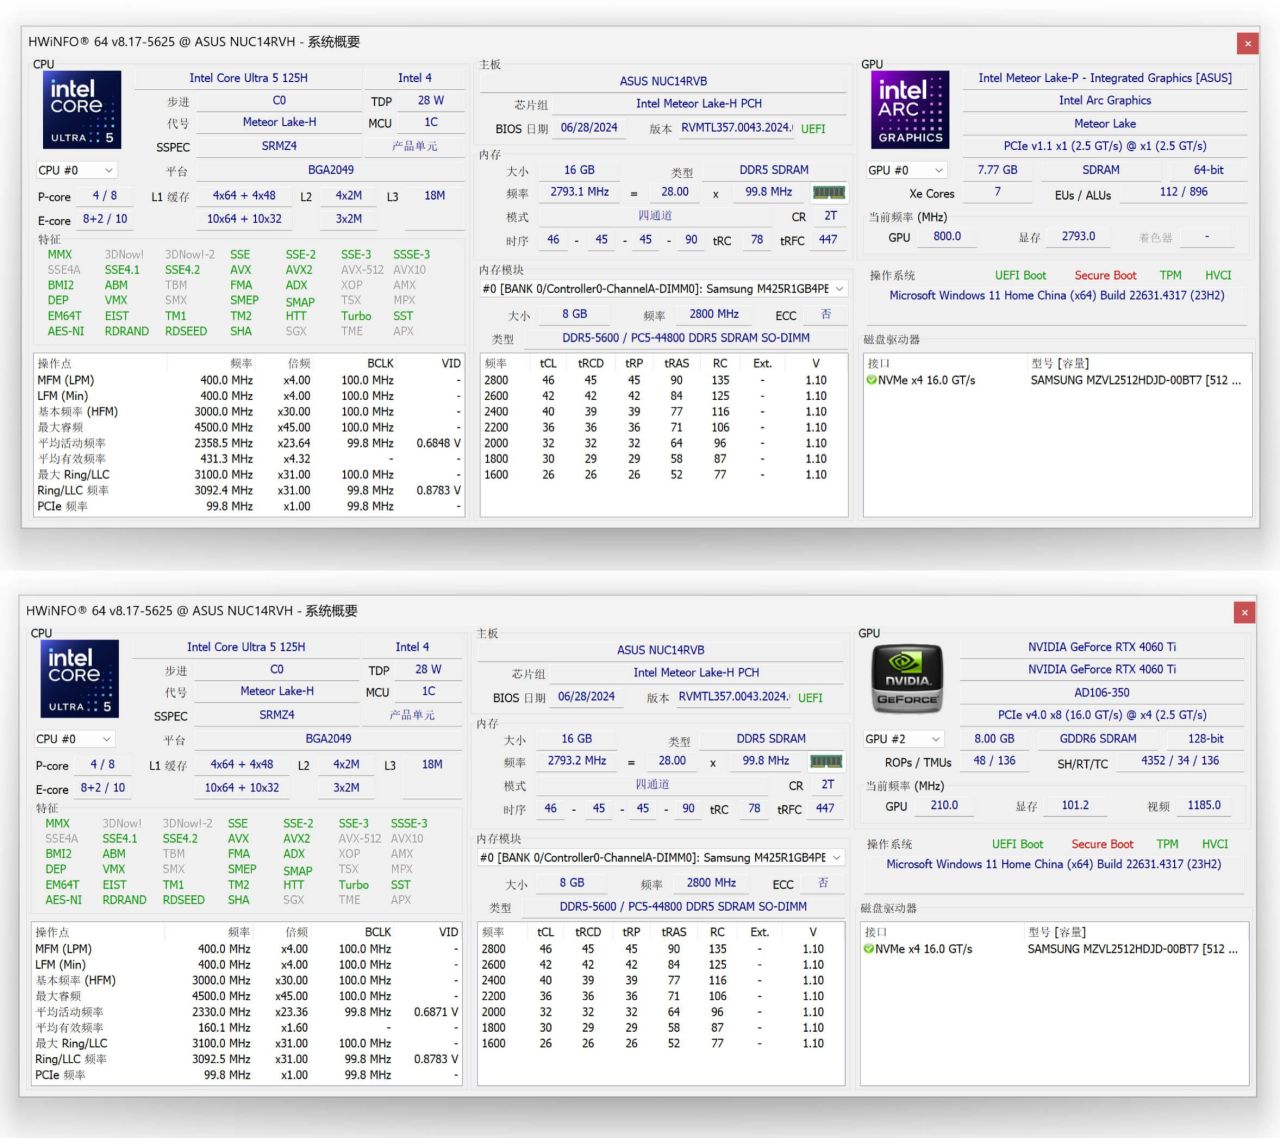Click the Intel Core Ultra 5 logo in the NVIDIA window
Screen dimensions: 1280x1138
tap(80, 679)
